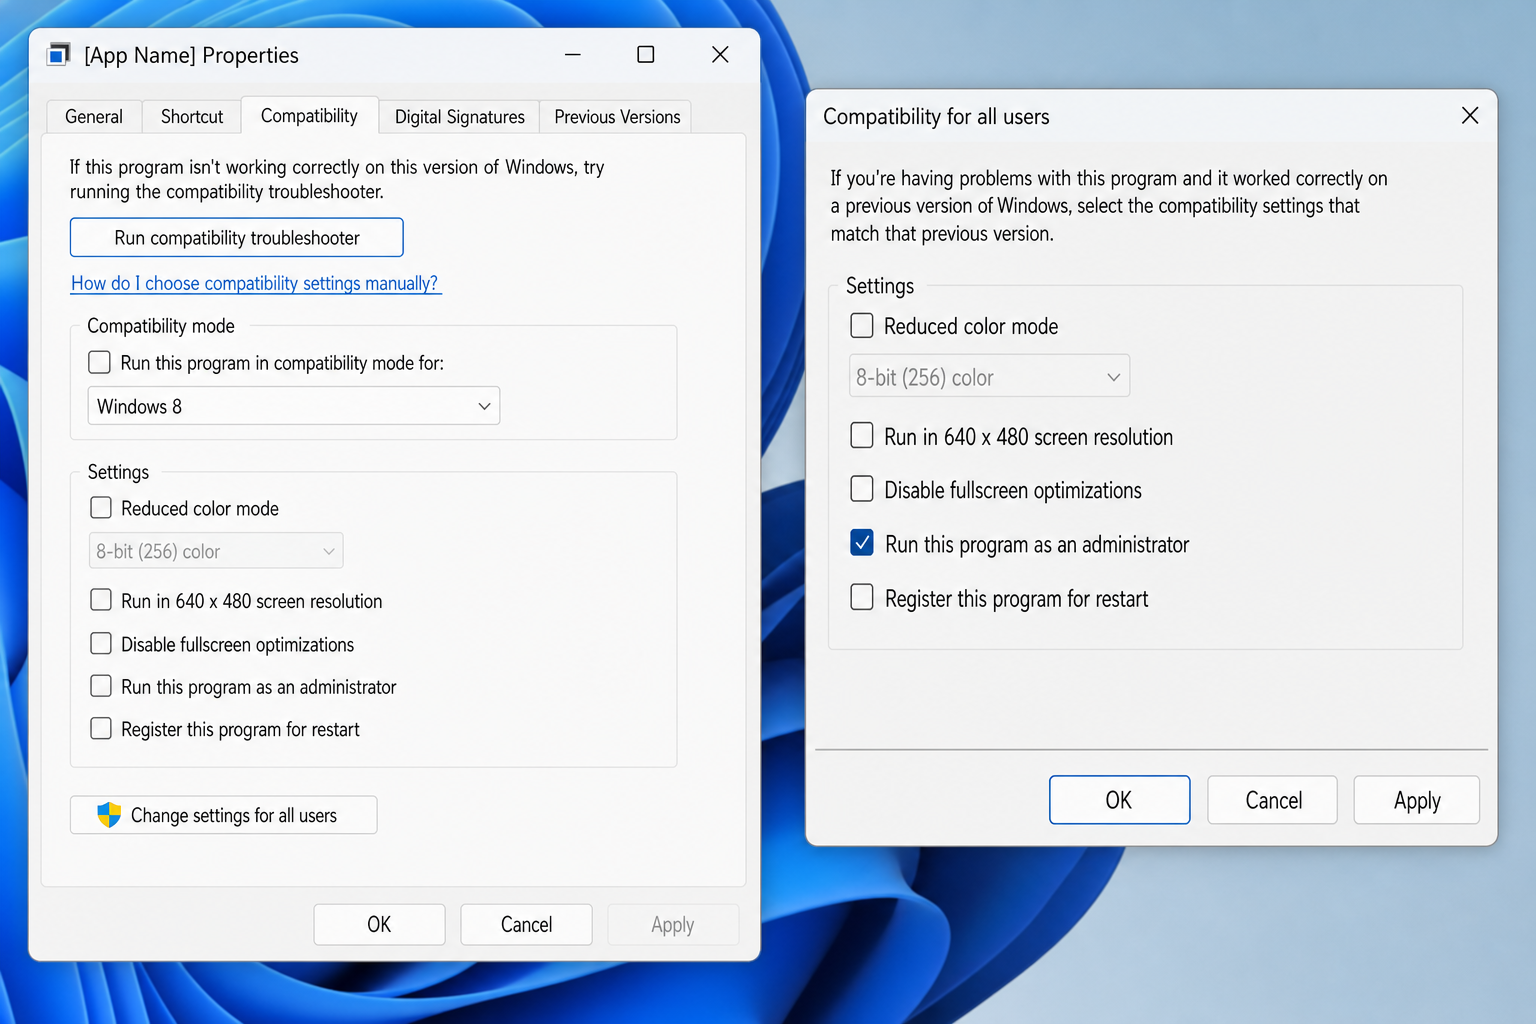Close the Compatibility for all users dialog
This screenshot has width=1536, height=1024.
click(x=1470, y=115)
